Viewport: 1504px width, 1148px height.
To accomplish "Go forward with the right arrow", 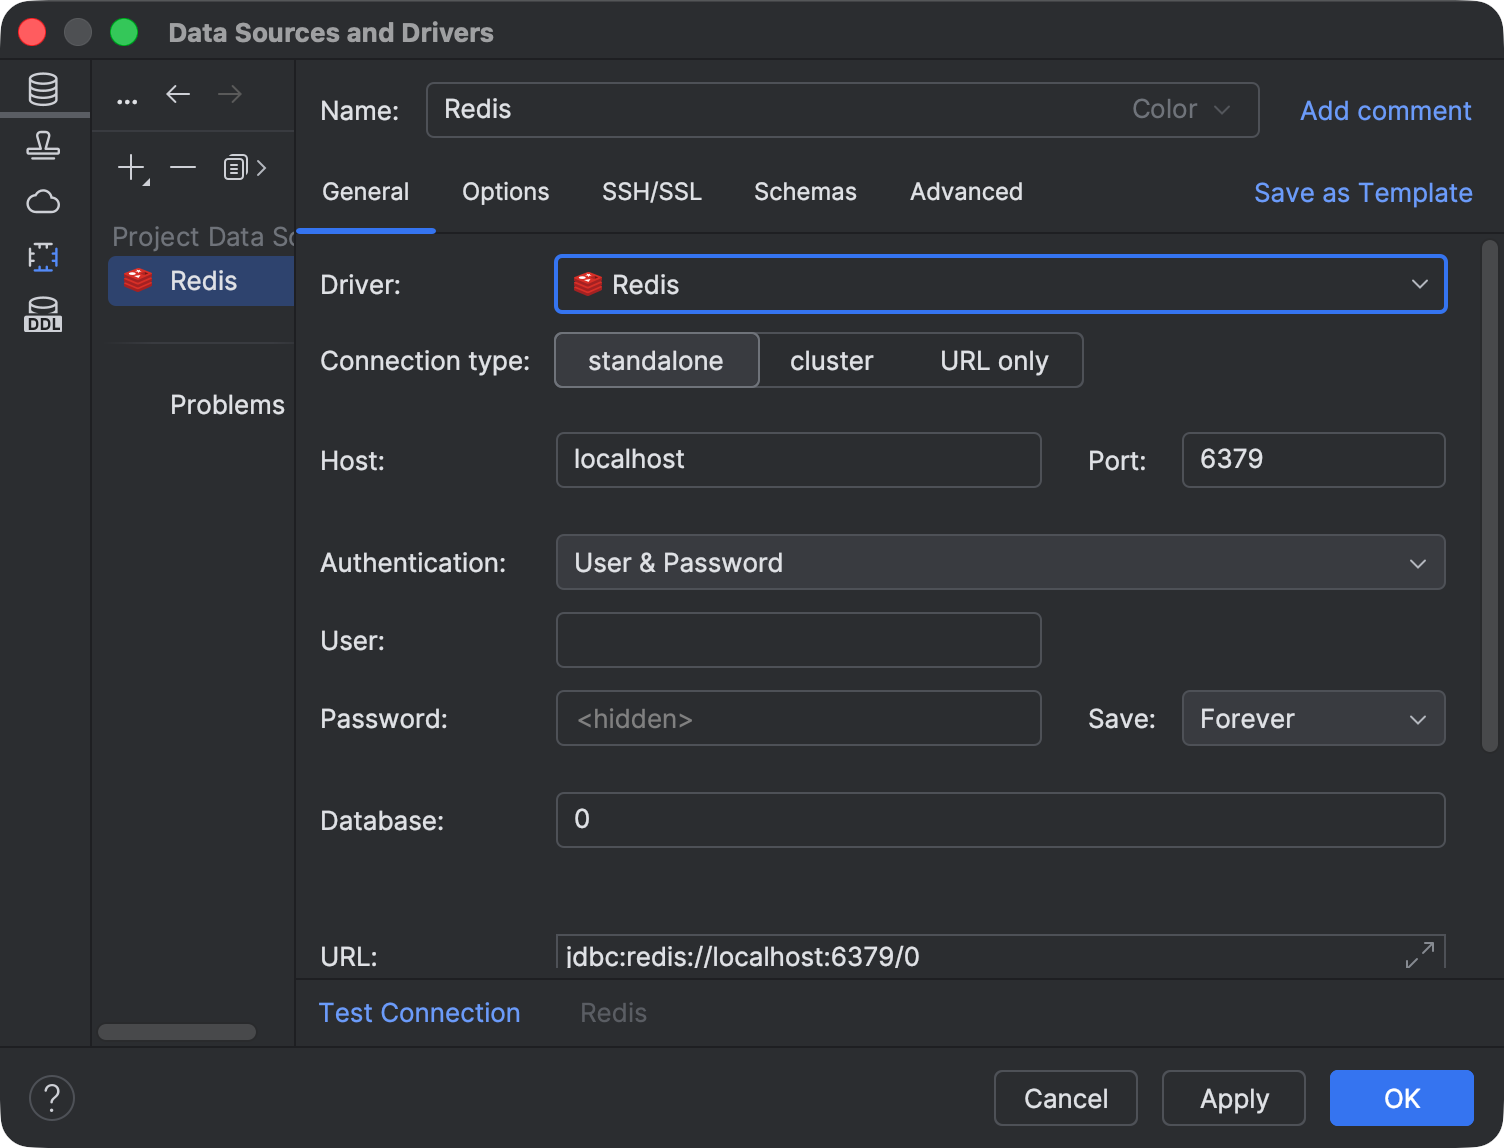I will coord(230,94).
